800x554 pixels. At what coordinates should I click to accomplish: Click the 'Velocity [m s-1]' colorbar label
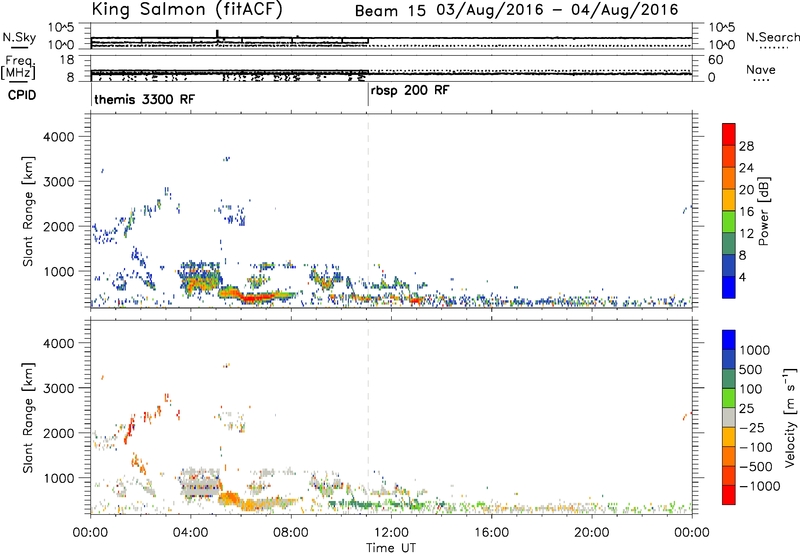[790, 417]
